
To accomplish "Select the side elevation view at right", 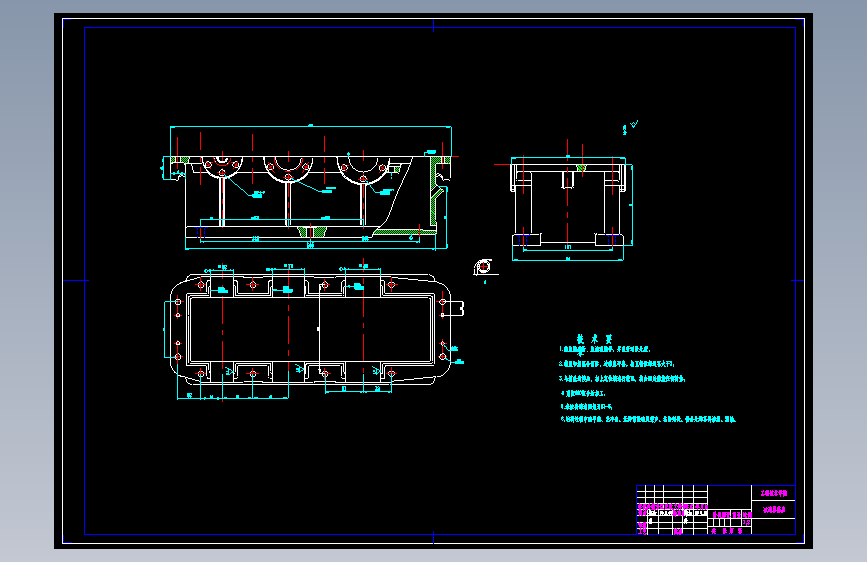I will coord(568,202).
